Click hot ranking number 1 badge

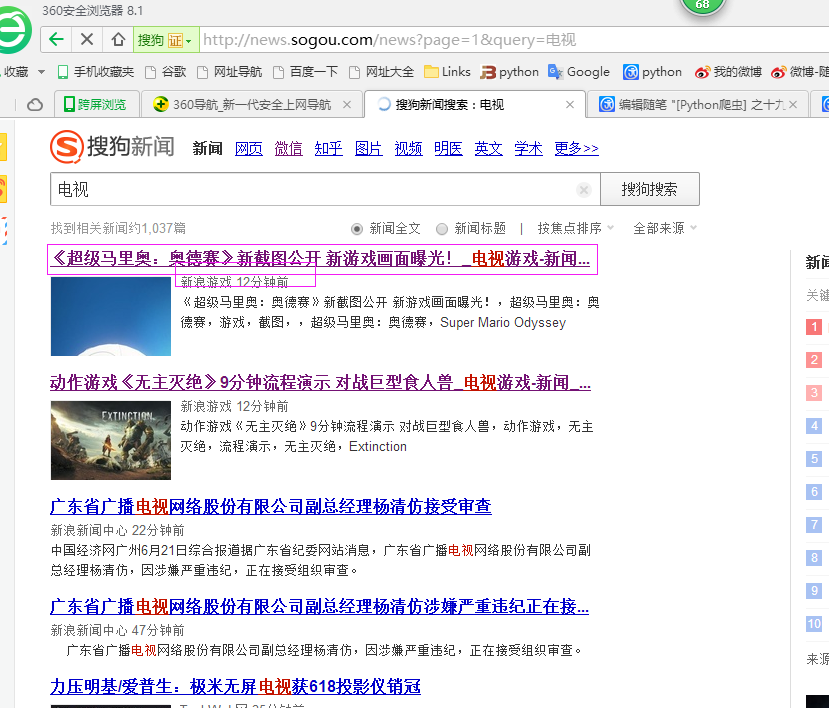(x=814, y=327)
